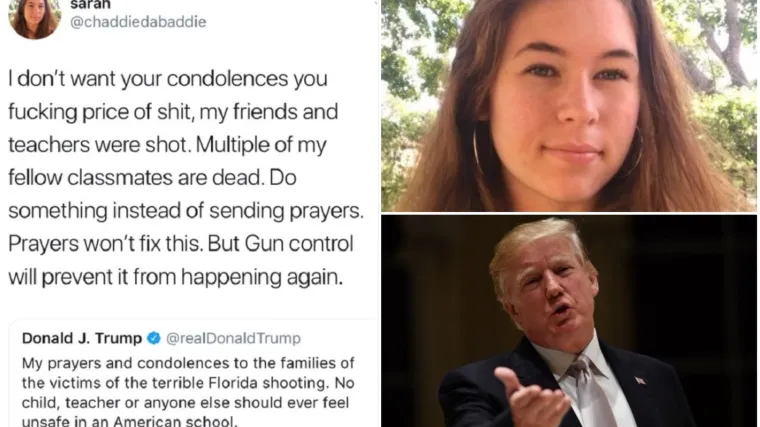This screenshot has height=427, width=760.
Task: Click the words "Gun control" in tweet
Action: [x=299, y=243]
